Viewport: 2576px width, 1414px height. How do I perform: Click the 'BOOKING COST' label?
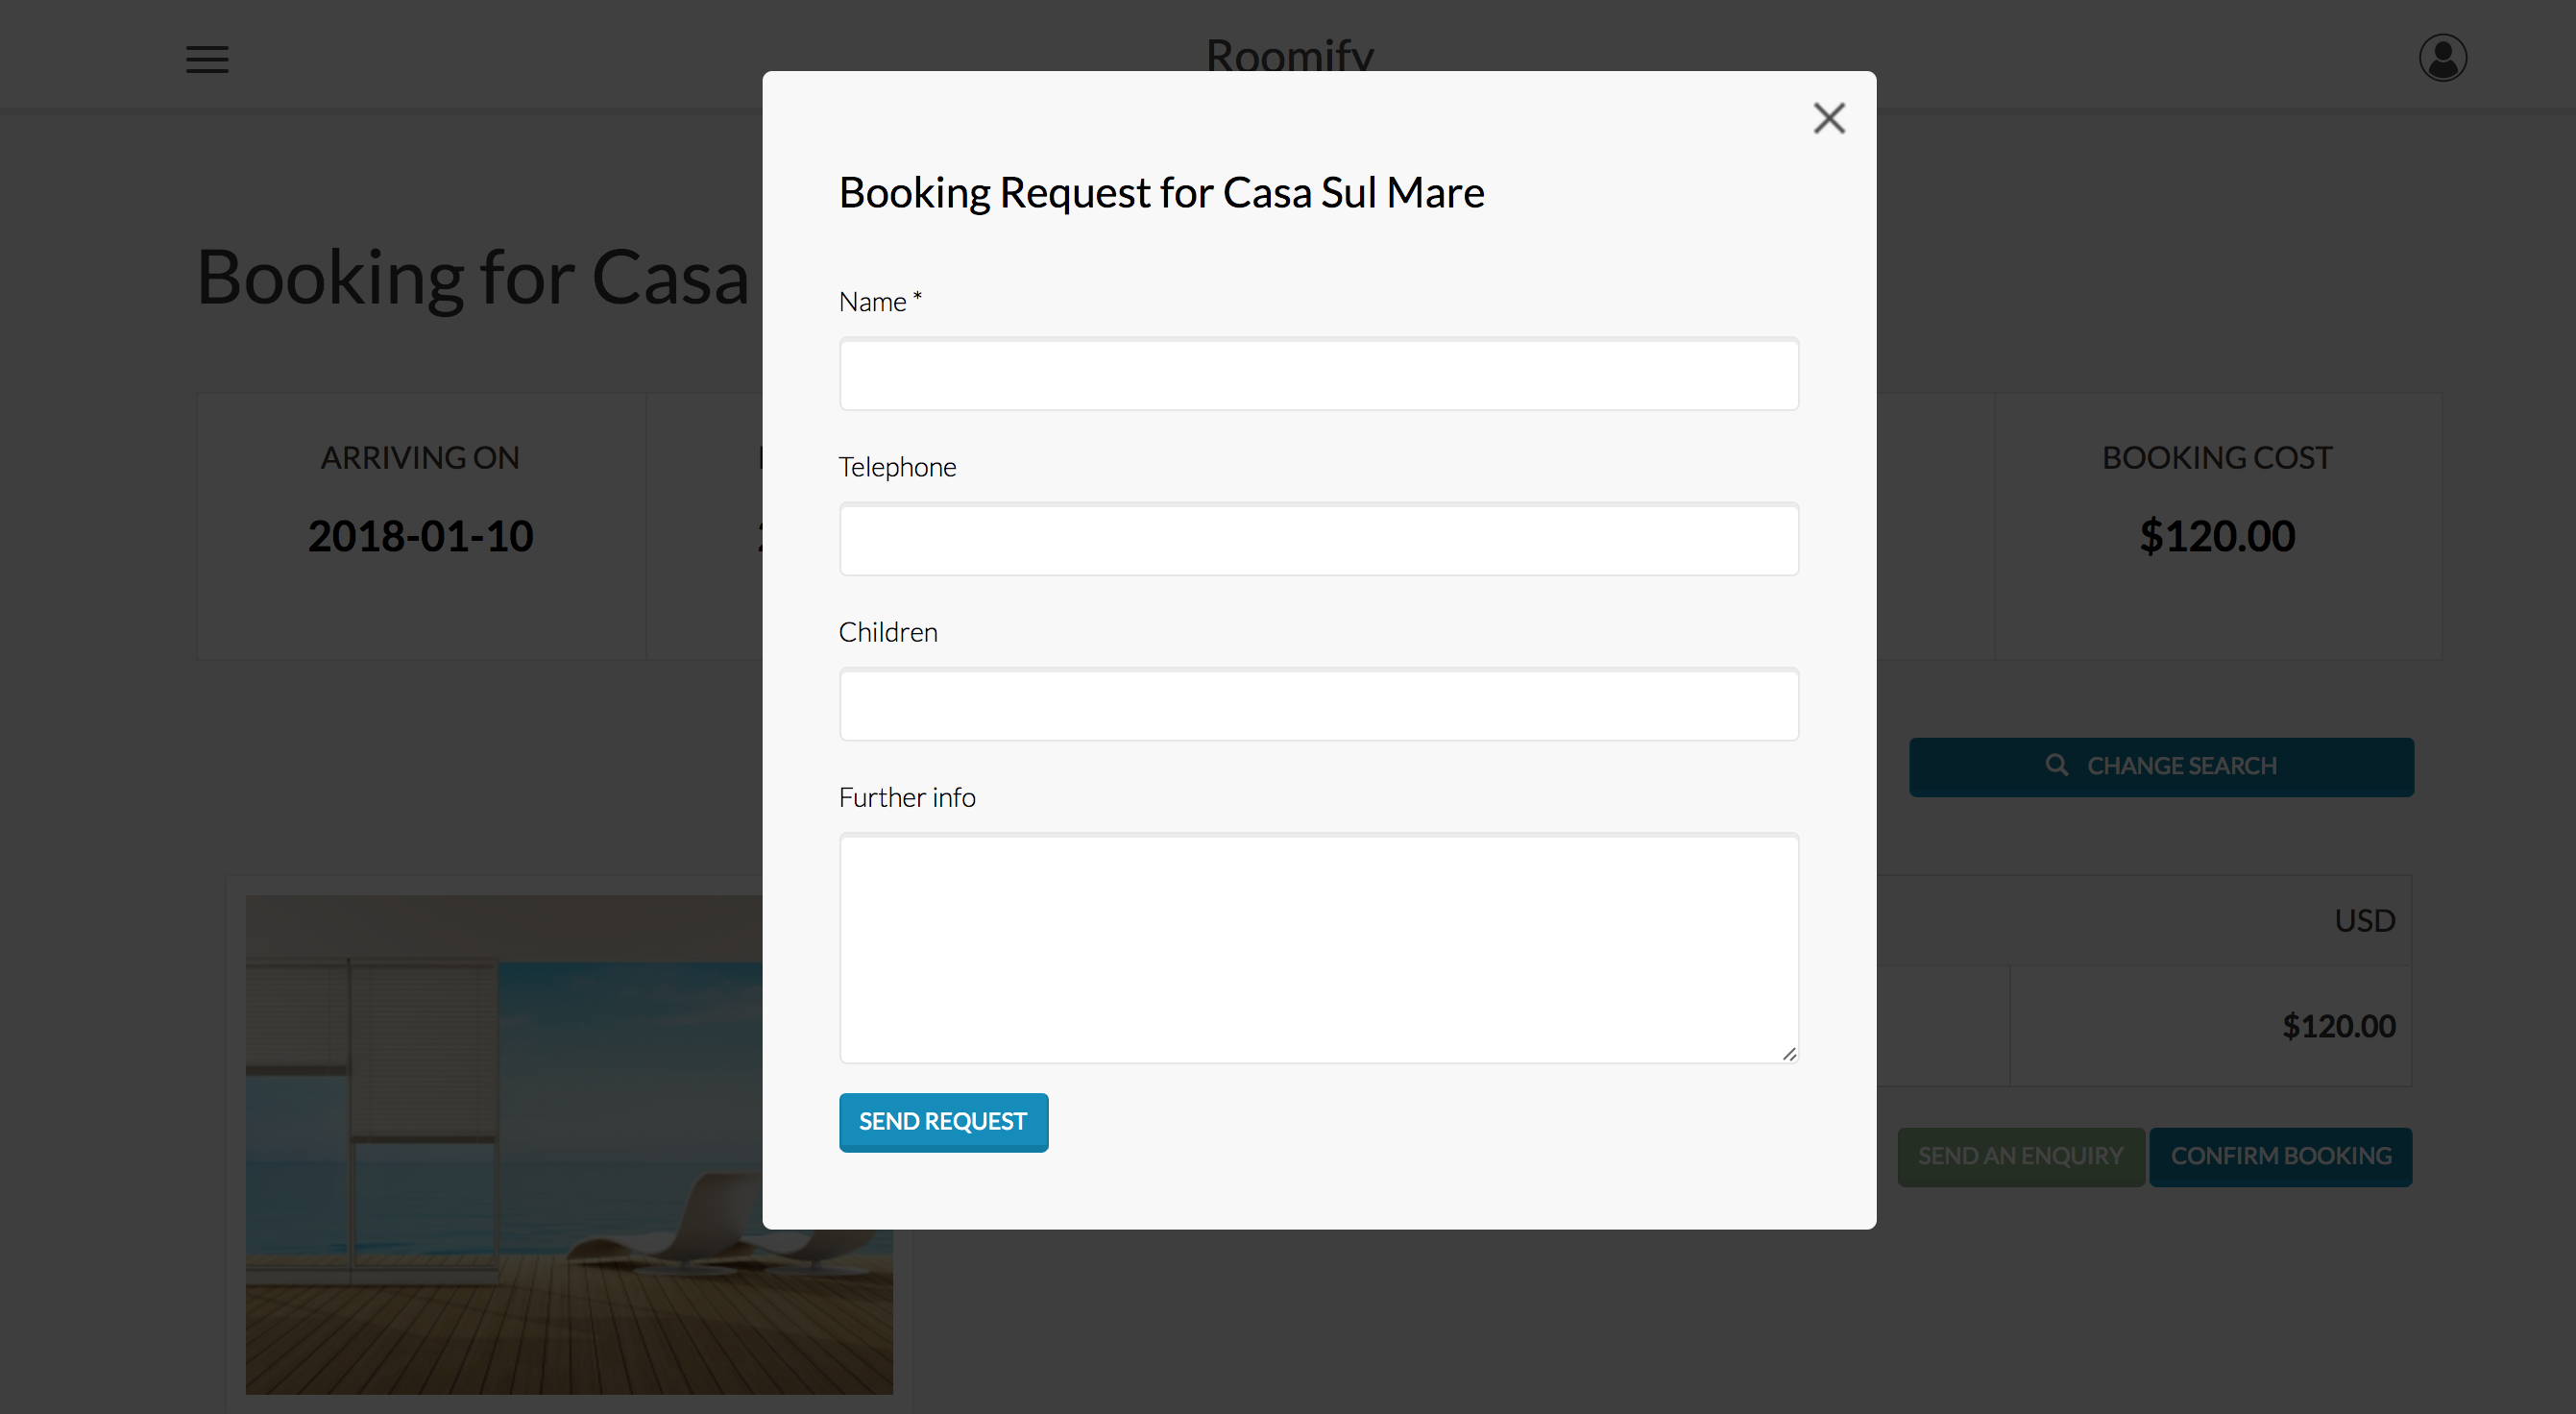pos(2217,457)
